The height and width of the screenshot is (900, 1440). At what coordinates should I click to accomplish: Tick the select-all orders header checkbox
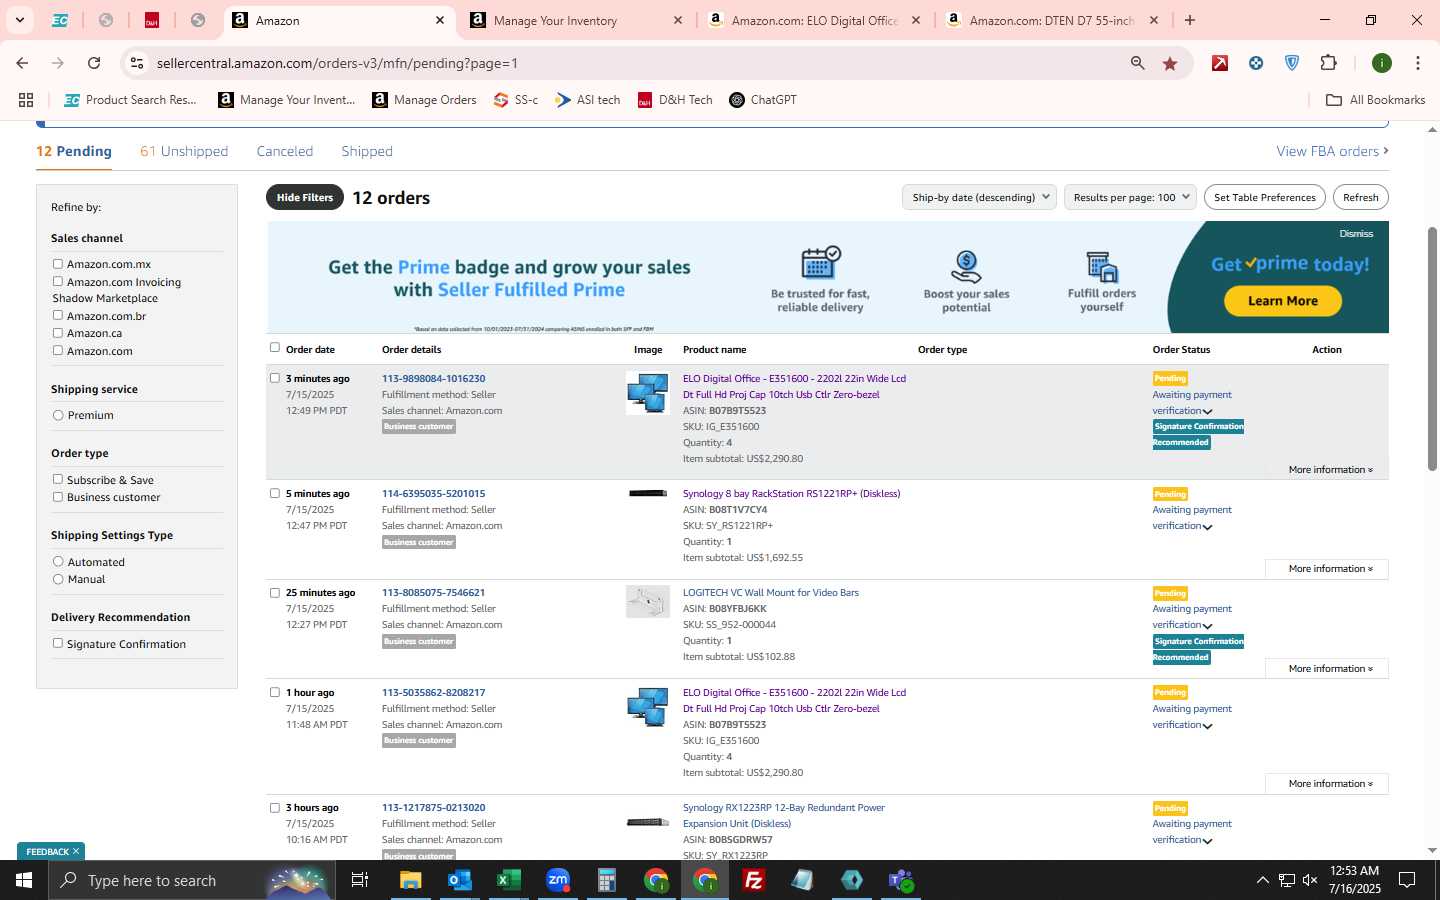275,347
